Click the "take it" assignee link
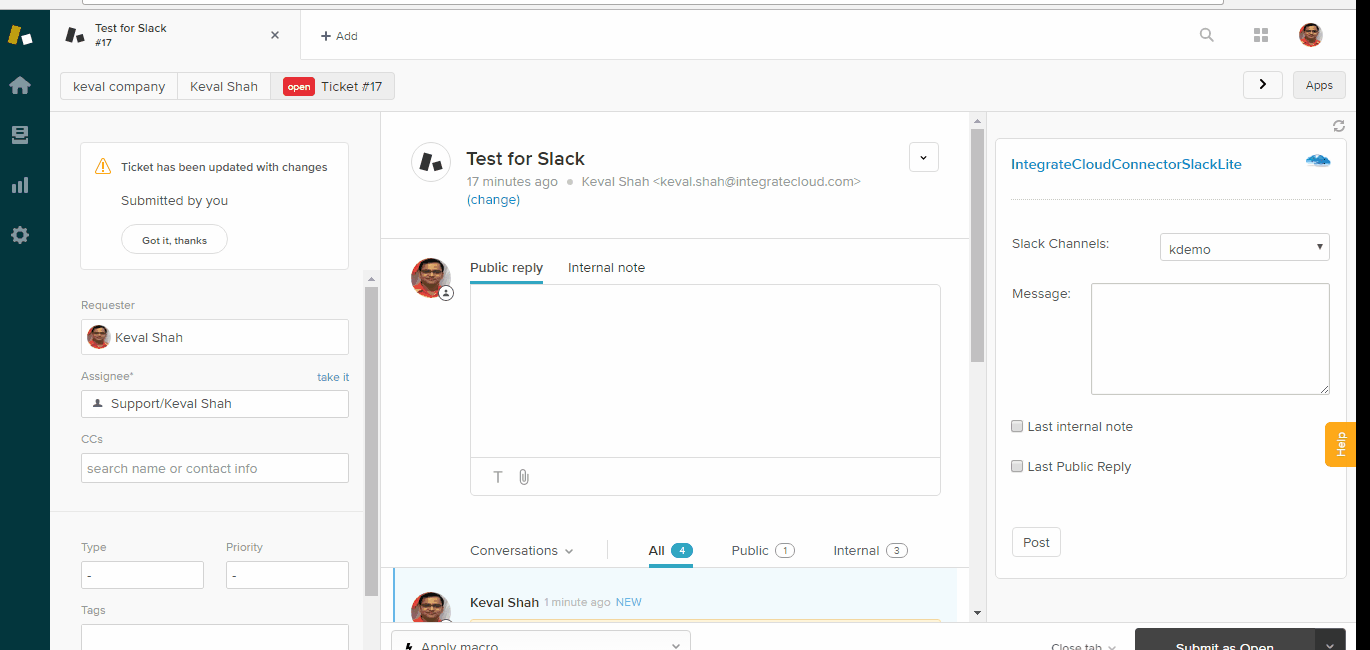The height and width of the screenshot is (650, 1370). tap(333, 377)
